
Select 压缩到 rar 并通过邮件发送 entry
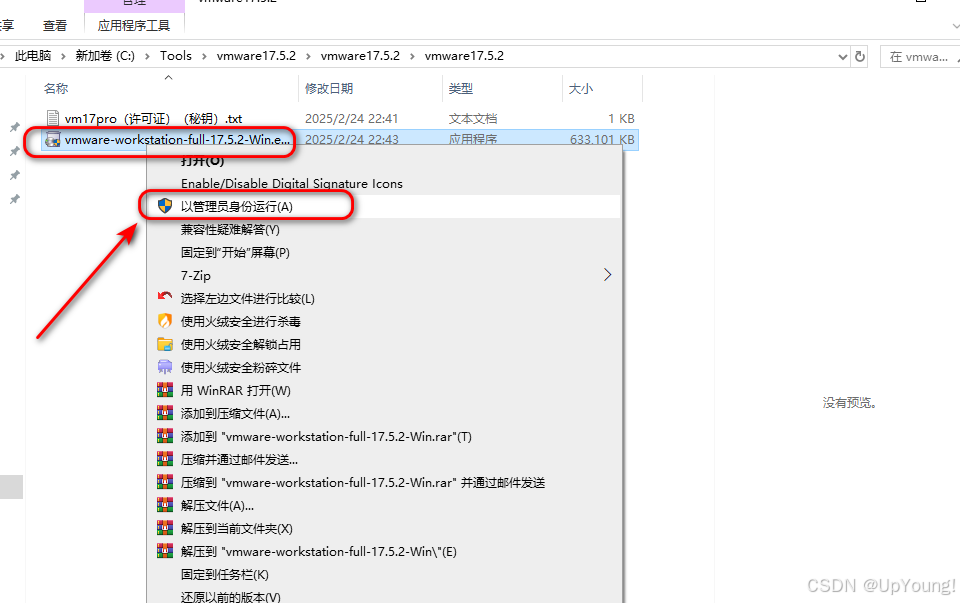tap(363, 482)
